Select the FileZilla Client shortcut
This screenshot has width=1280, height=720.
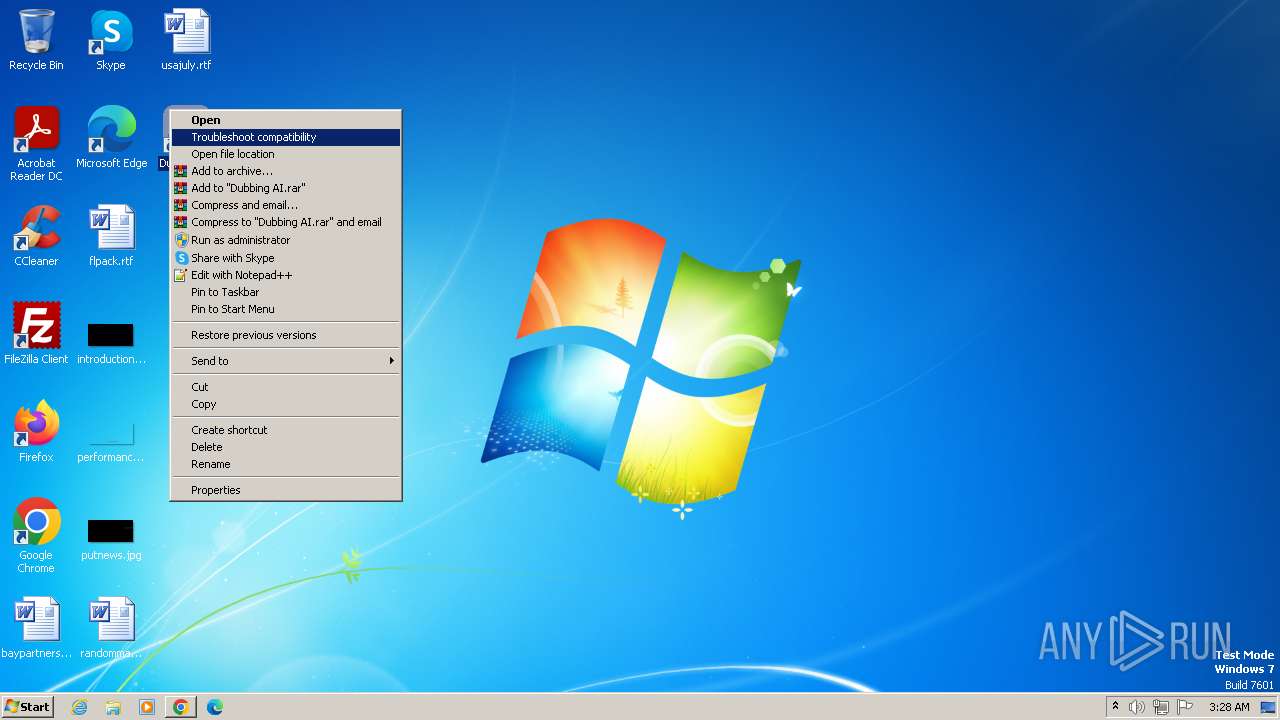(36, 334)
